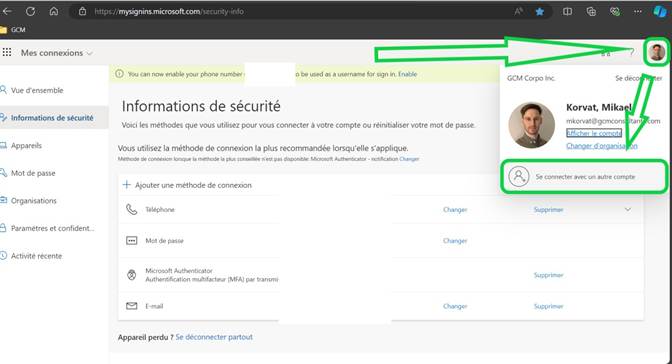Reload the page with refresh icon
Viewport: 672px width, 364px height.
click(30, 11)
